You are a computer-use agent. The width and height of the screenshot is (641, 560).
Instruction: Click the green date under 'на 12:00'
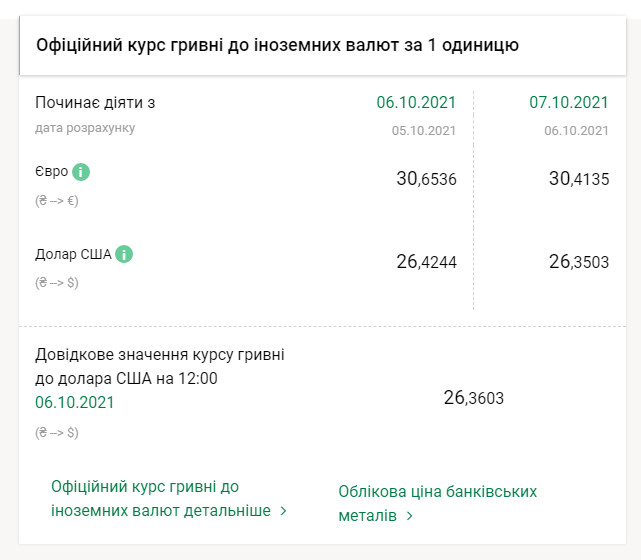75,402
